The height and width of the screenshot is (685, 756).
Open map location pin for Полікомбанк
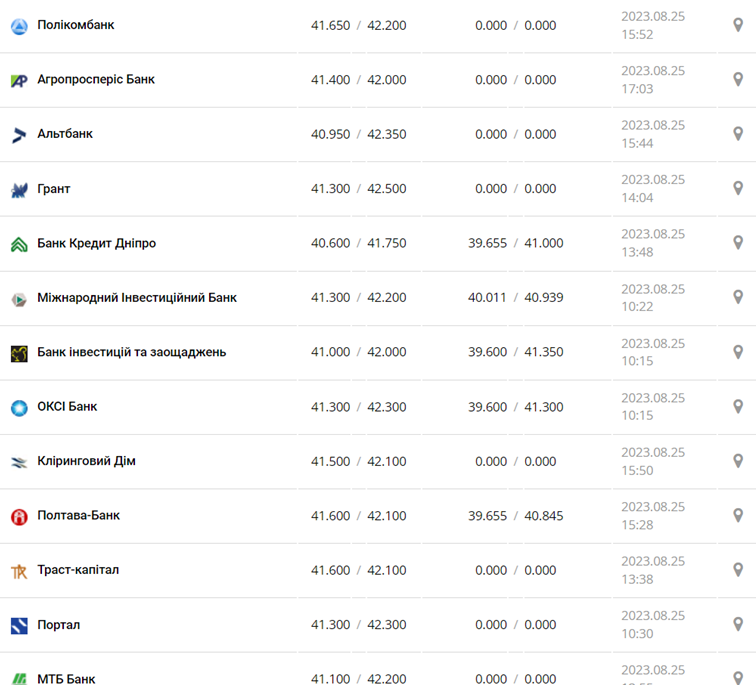click(x=738, y=25)
